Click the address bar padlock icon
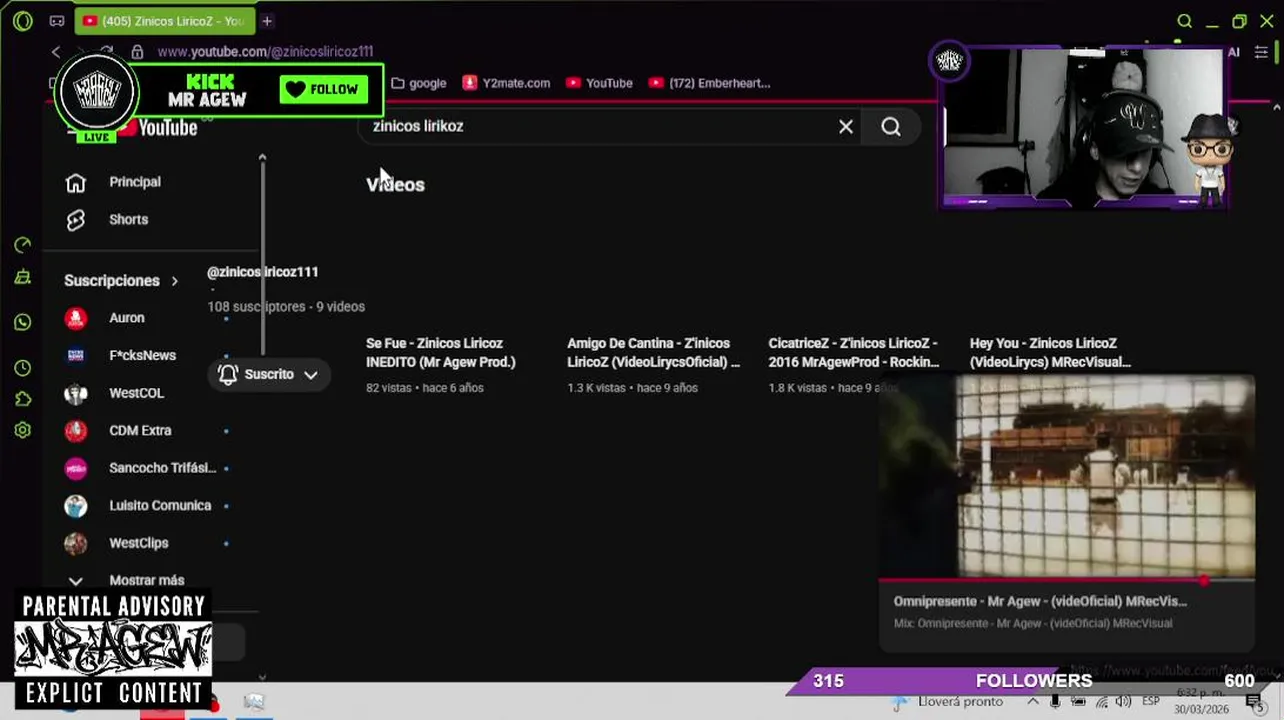The width and height of the screenshot is (1284, 720). coord(137,52)
